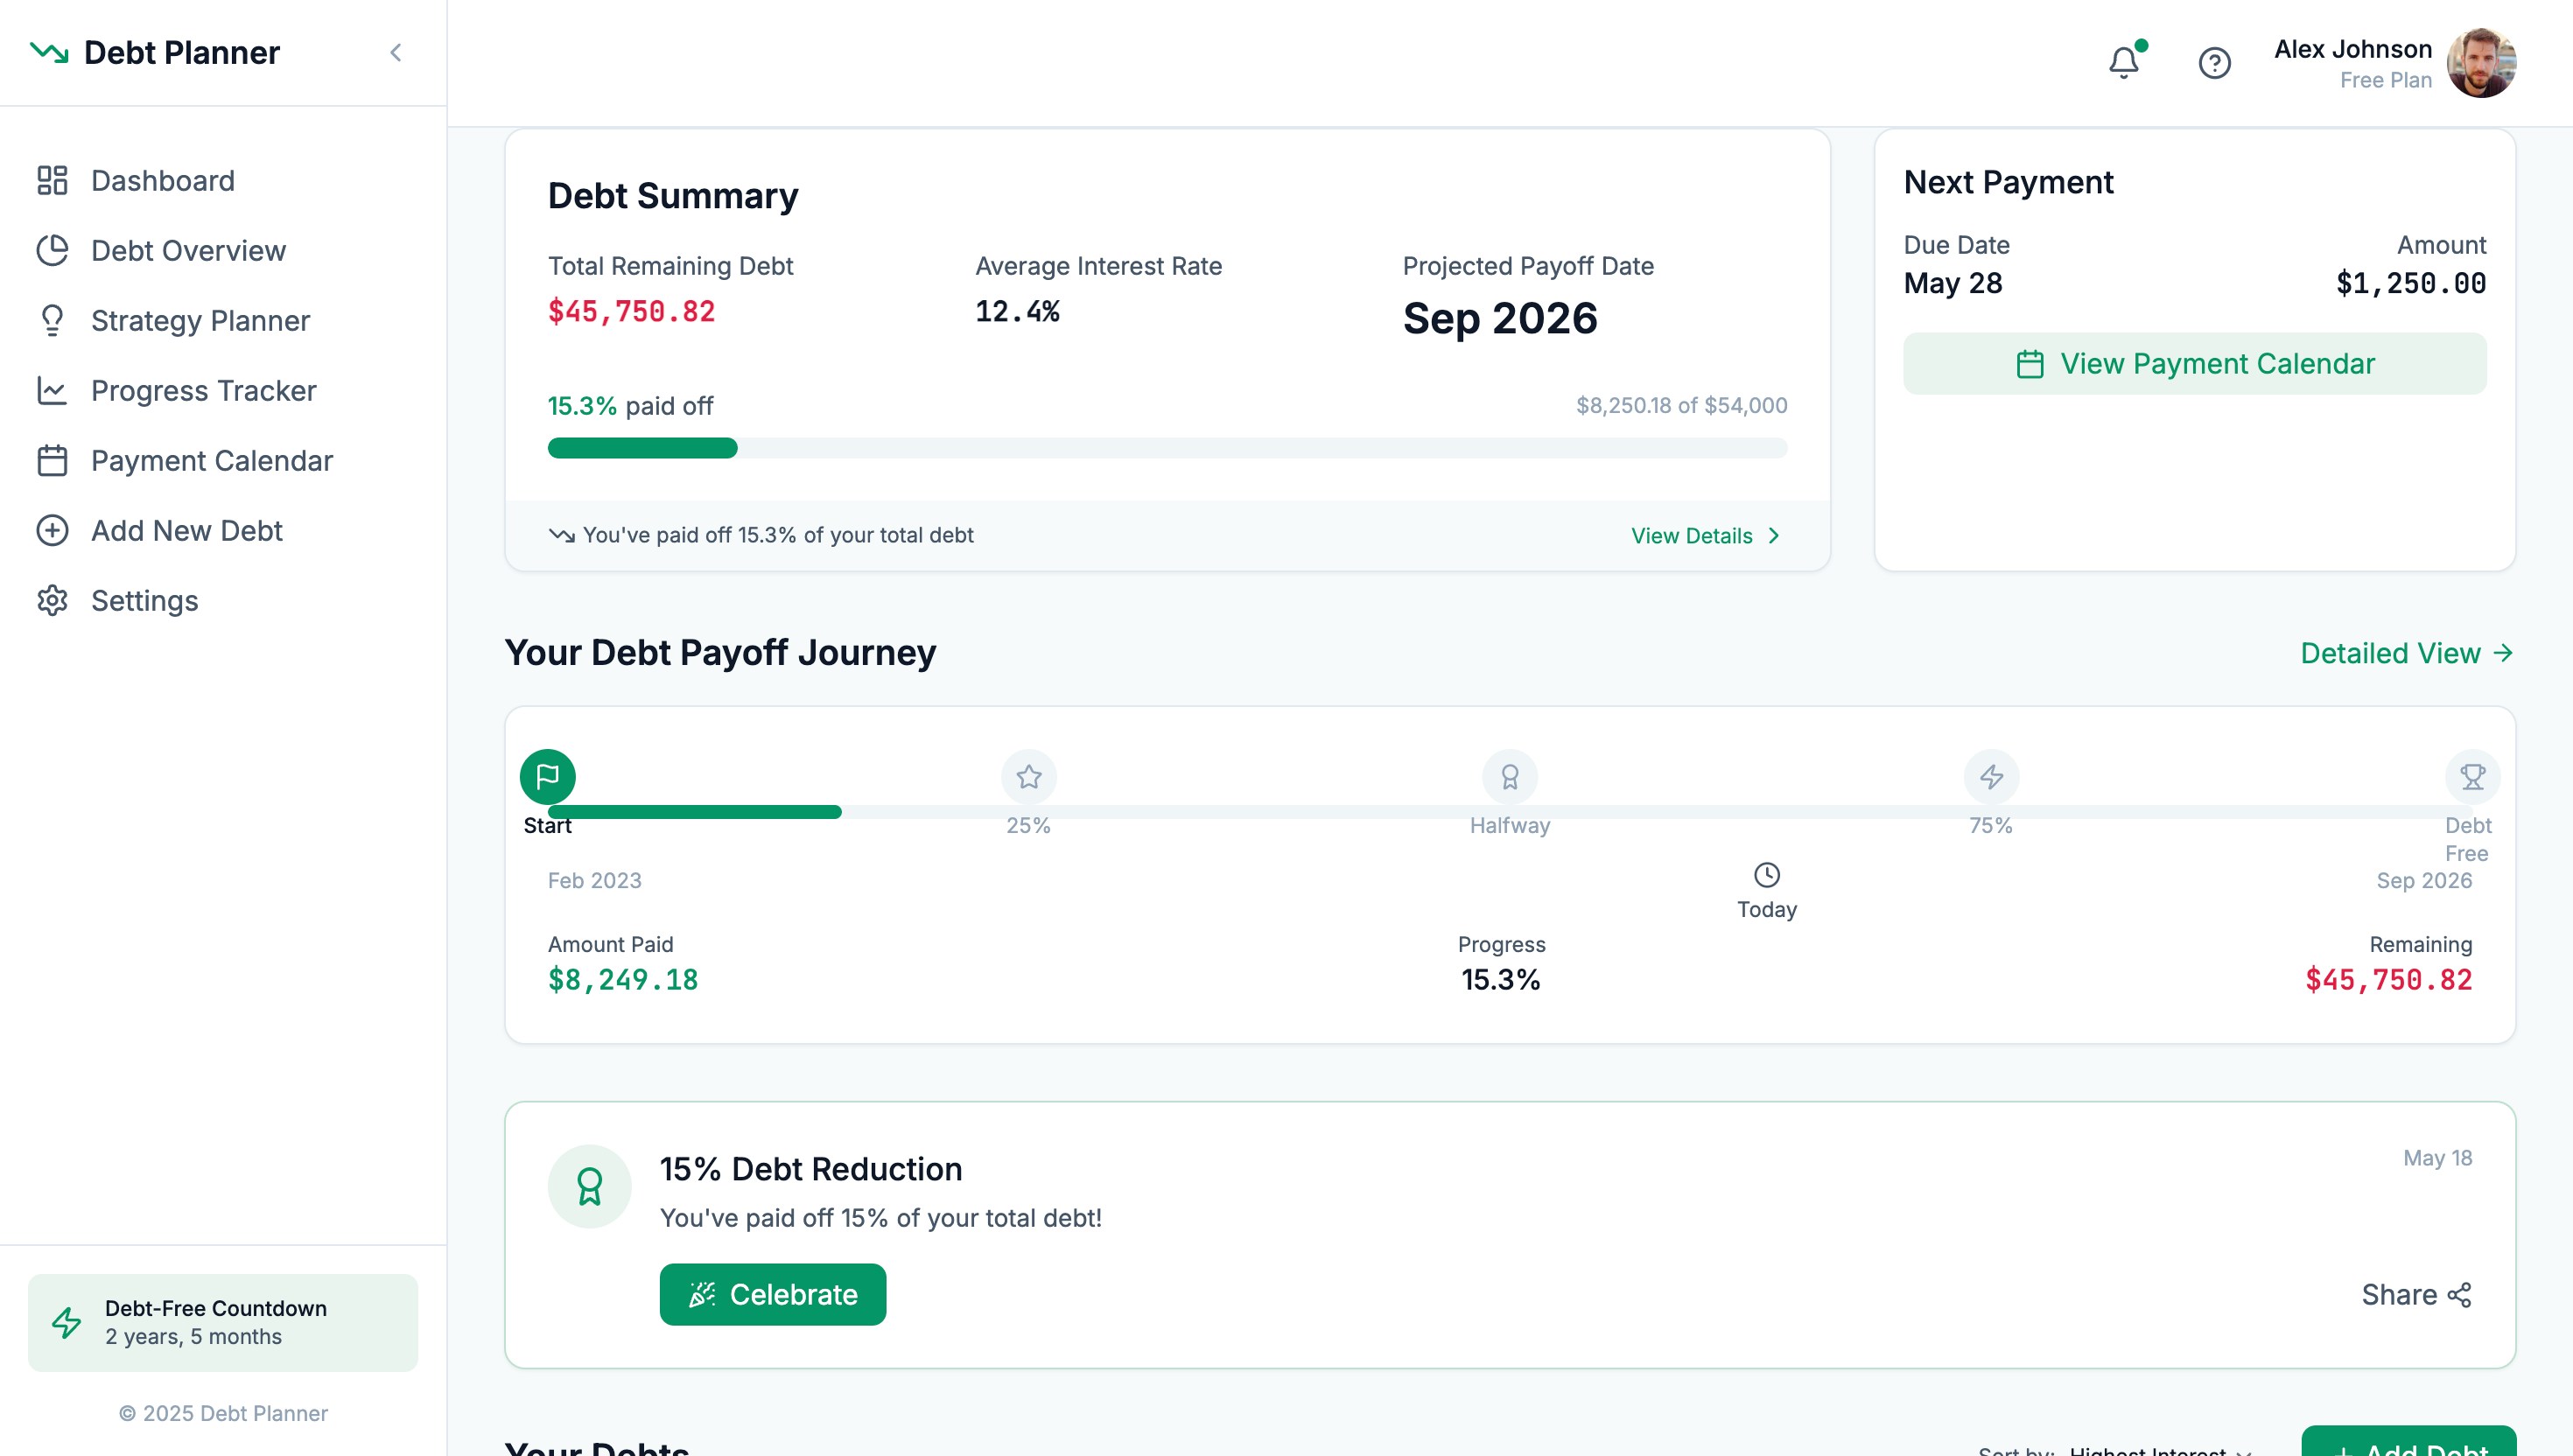The image size is (2573, 1456).
Task: Click the Halfway milestone badge
Action: [x=1510, y=776]
